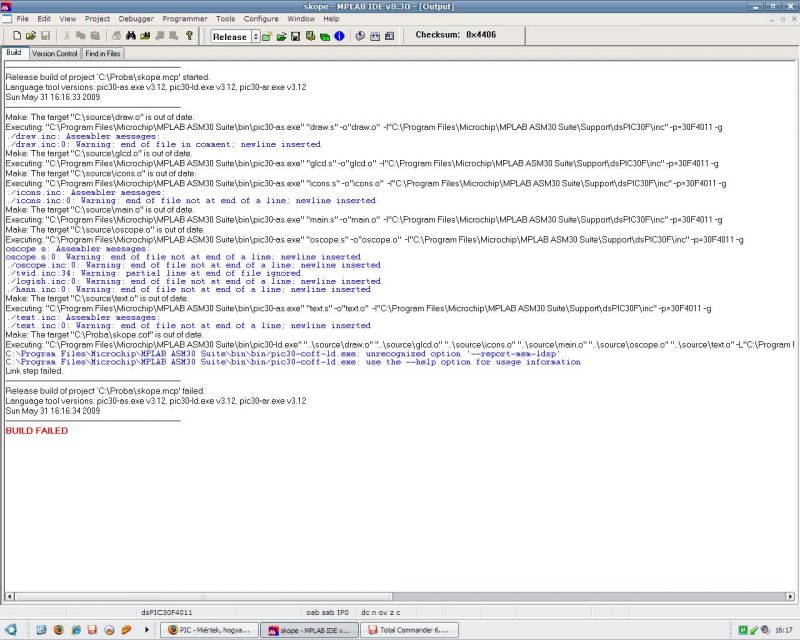Click the Total Commander quick launch disk icon
800x640 pixels.
(92, 629)
